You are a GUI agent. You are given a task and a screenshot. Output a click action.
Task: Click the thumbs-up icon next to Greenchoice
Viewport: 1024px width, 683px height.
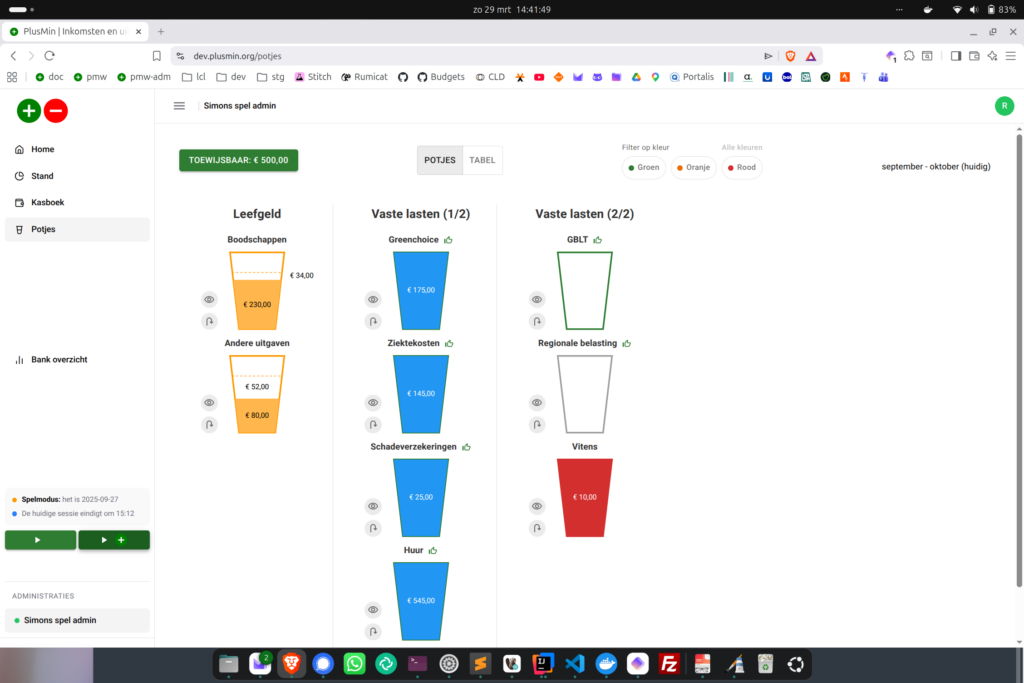[448, 240]
